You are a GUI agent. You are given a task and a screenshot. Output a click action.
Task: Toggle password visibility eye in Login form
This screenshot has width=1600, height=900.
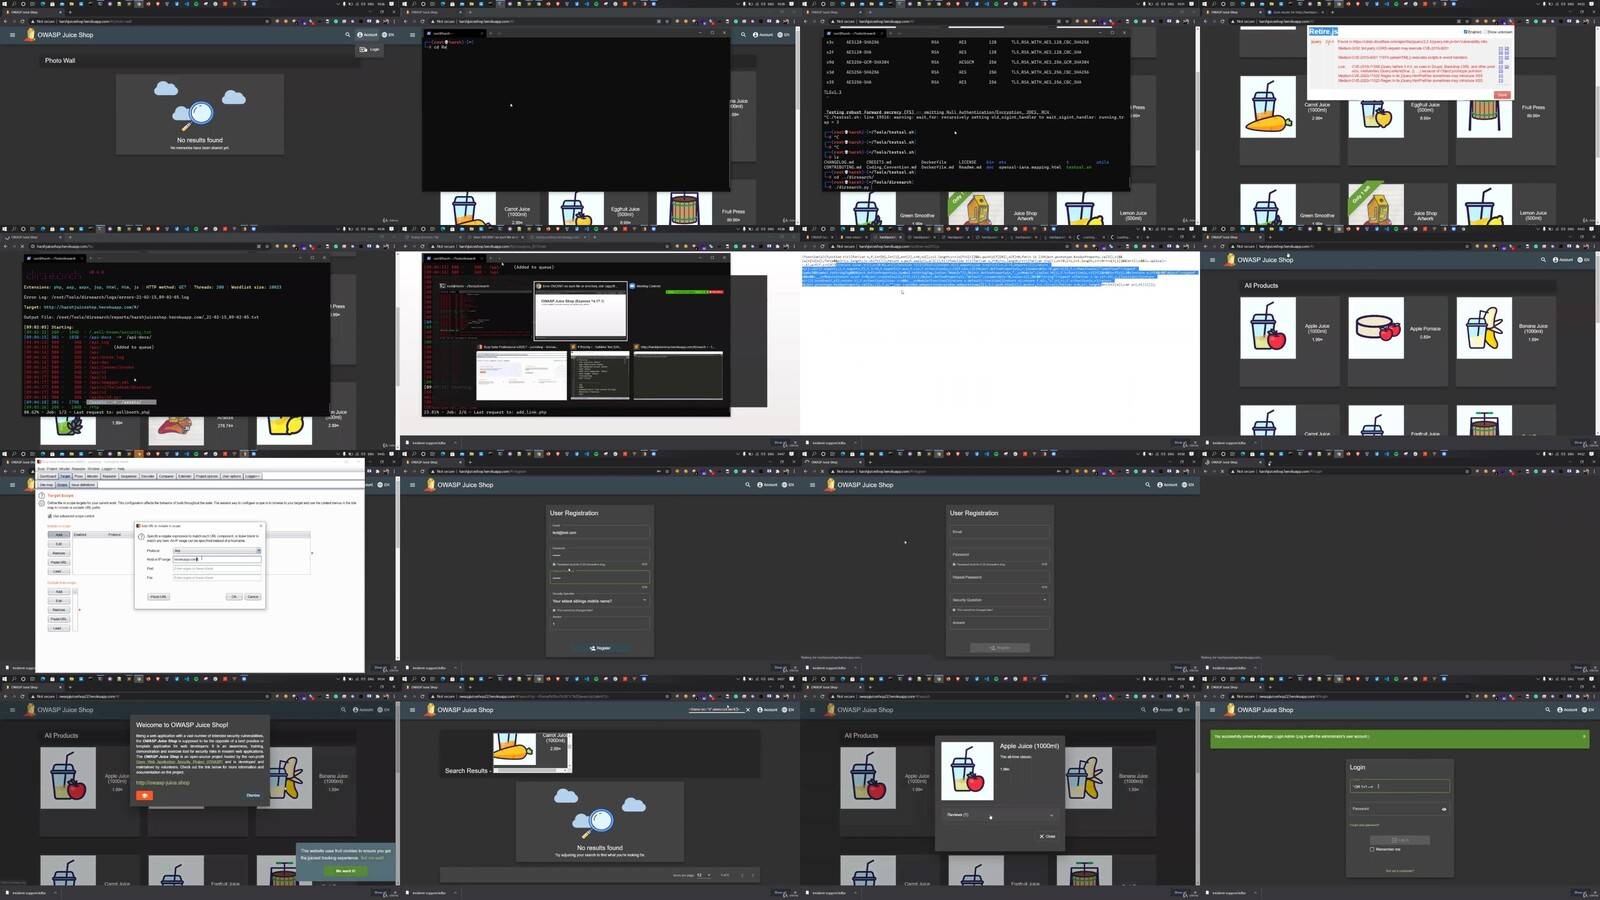click(1443, 809)
